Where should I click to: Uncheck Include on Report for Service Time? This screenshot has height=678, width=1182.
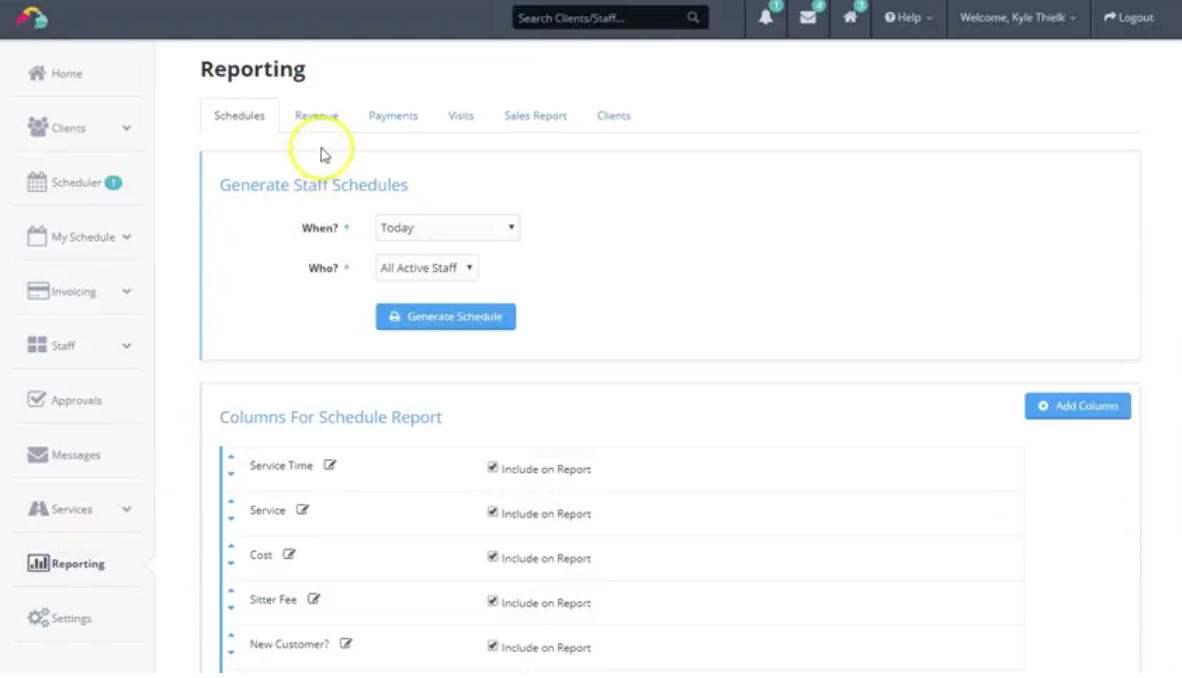492,468
